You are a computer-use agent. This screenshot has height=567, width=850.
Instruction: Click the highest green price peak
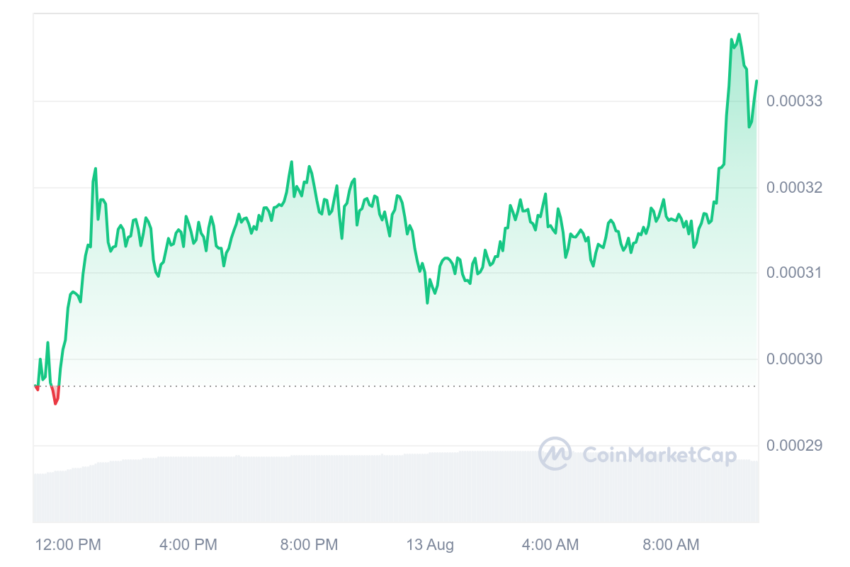[x=739, y=35]
